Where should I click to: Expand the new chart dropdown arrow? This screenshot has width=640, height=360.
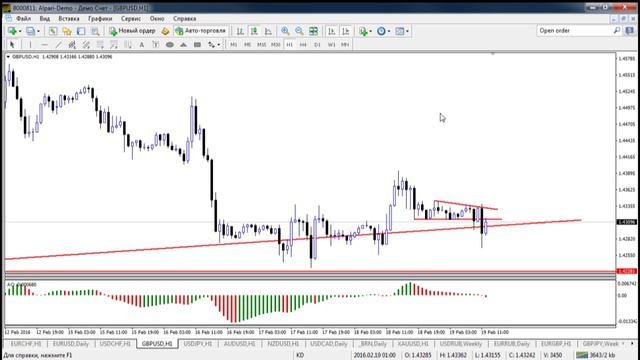tap(20, 31)
